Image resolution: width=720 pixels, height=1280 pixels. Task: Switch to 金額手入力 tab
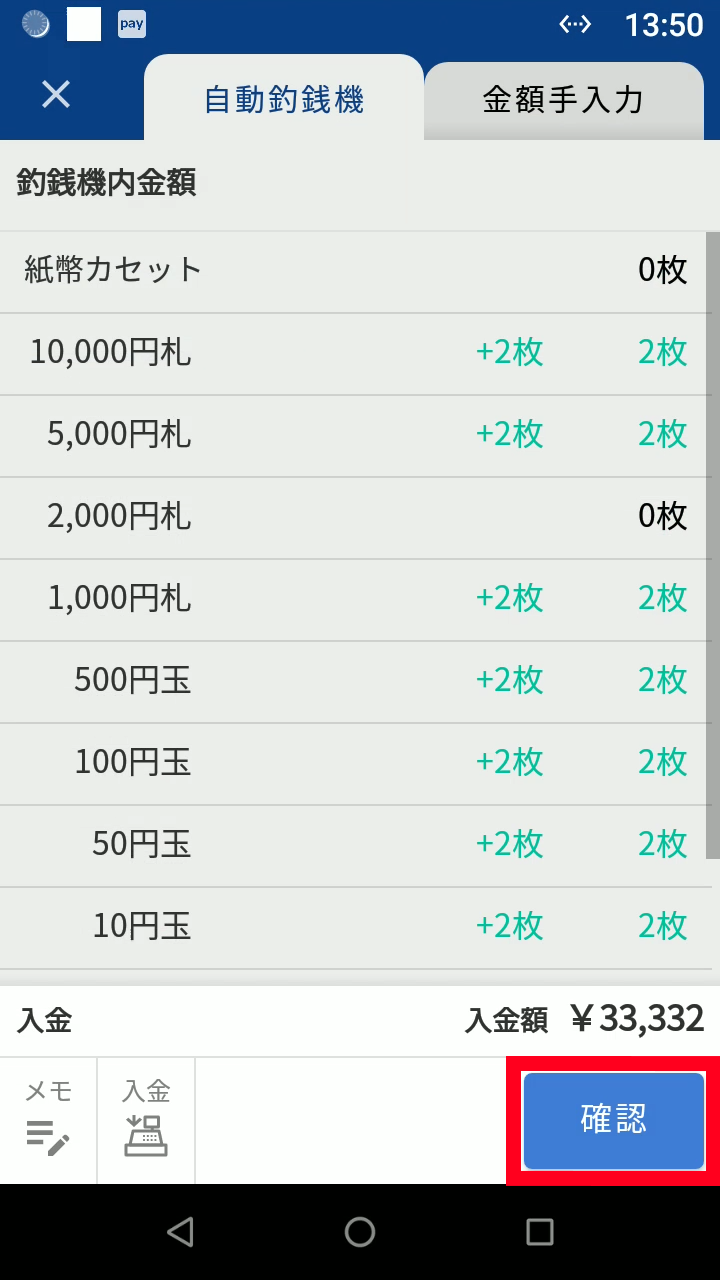click(x=563, y=100)
